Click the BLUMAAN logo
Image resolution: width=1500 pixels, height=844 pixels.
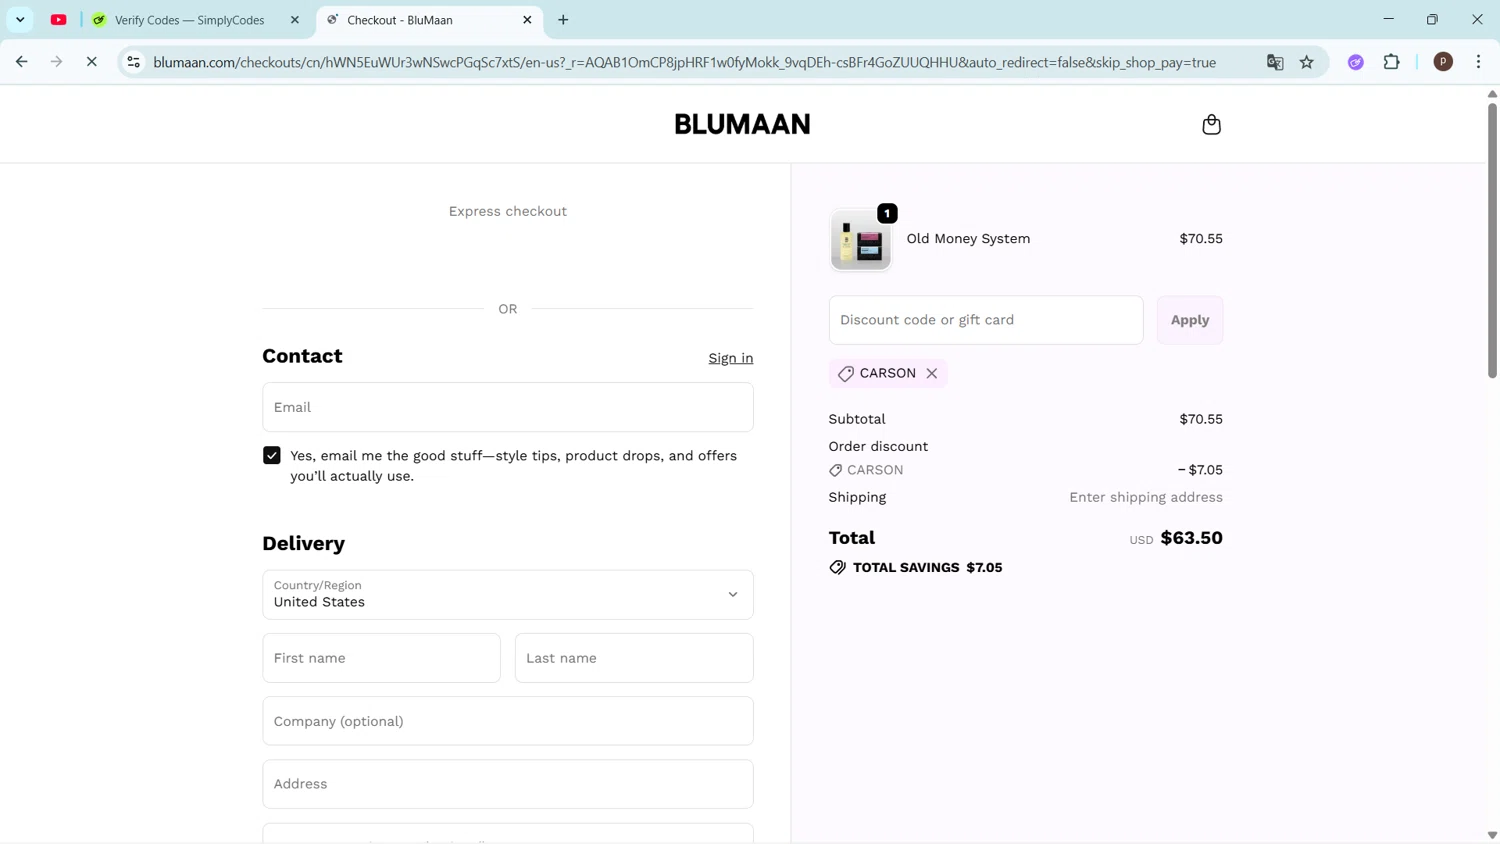(742, 124)
